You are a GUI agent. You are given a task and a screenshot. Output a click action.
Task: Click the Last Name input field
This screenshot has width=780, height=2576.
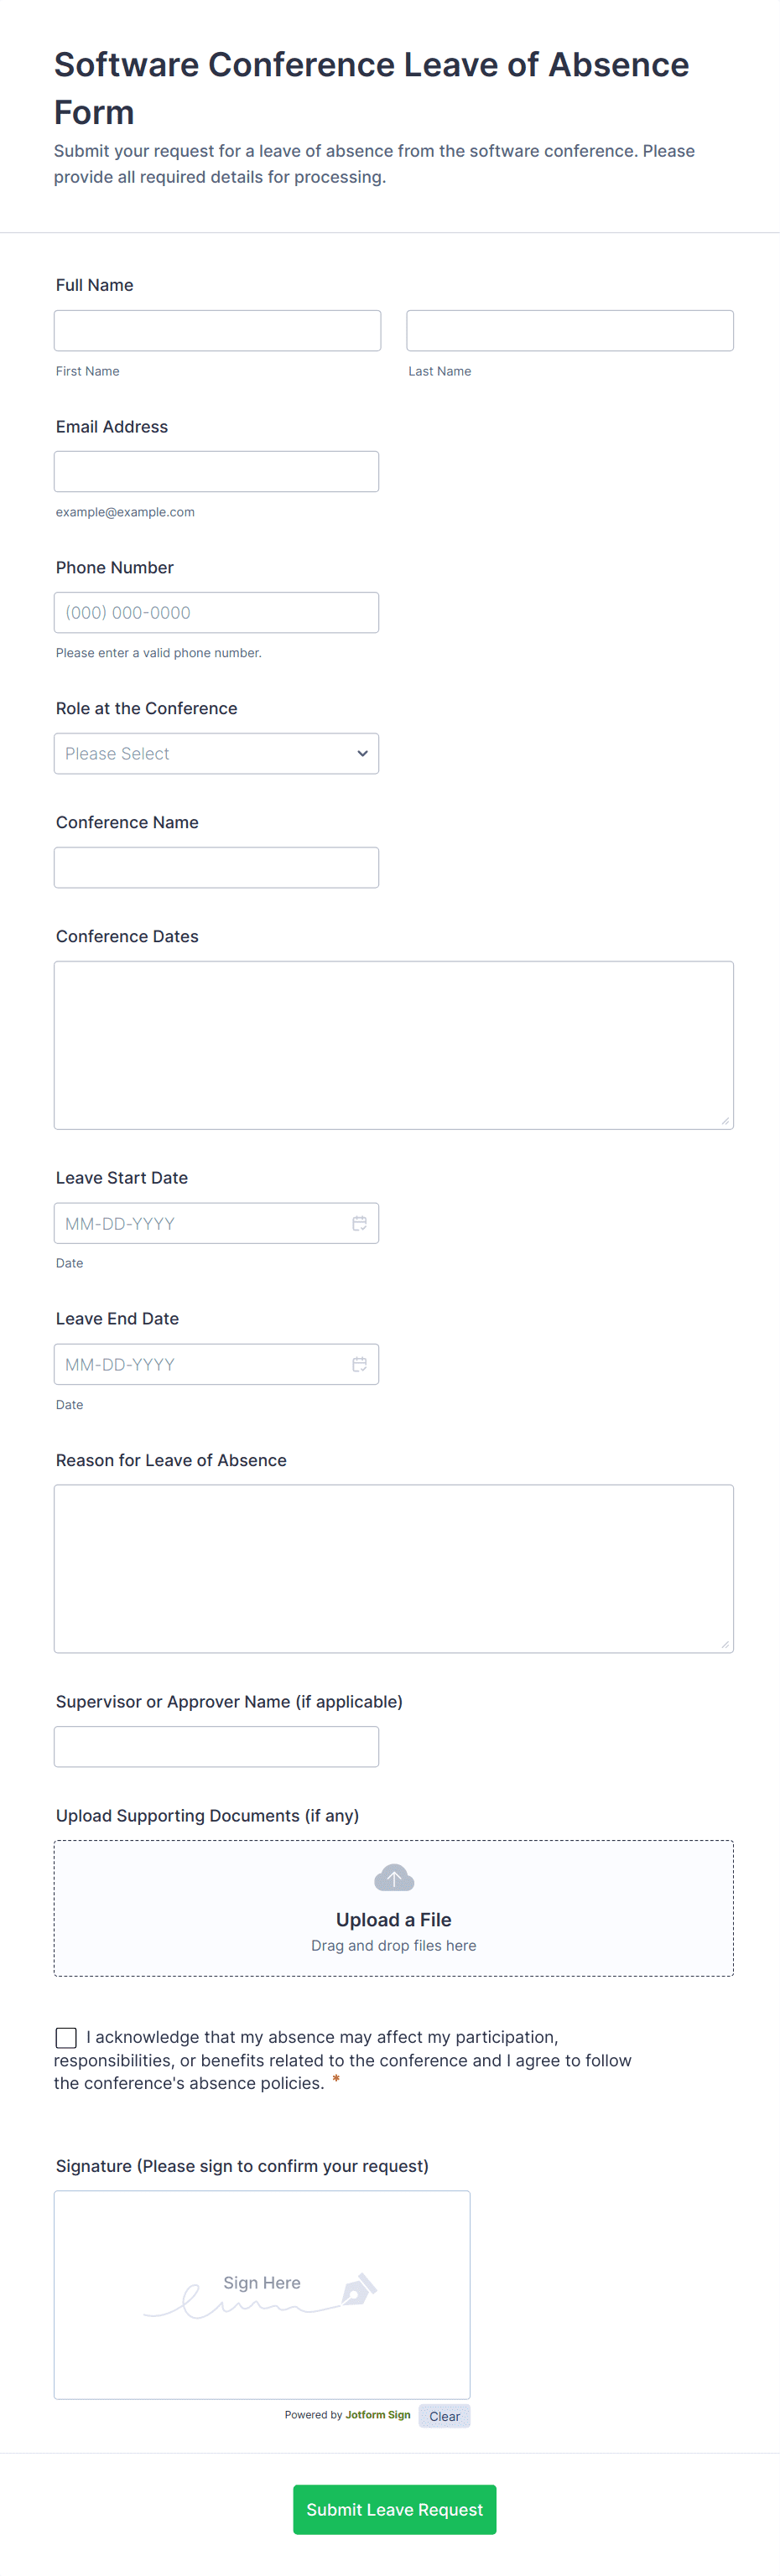point(569,330)
